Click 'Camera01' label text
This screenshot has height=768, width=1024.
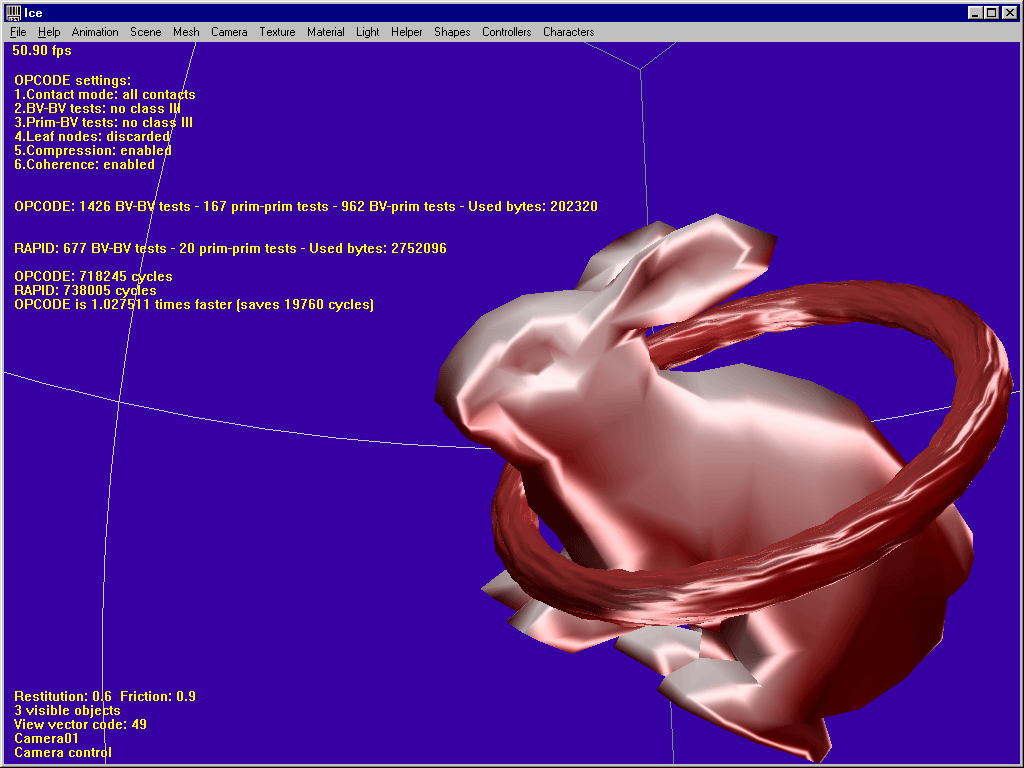(x=46, y=739)
